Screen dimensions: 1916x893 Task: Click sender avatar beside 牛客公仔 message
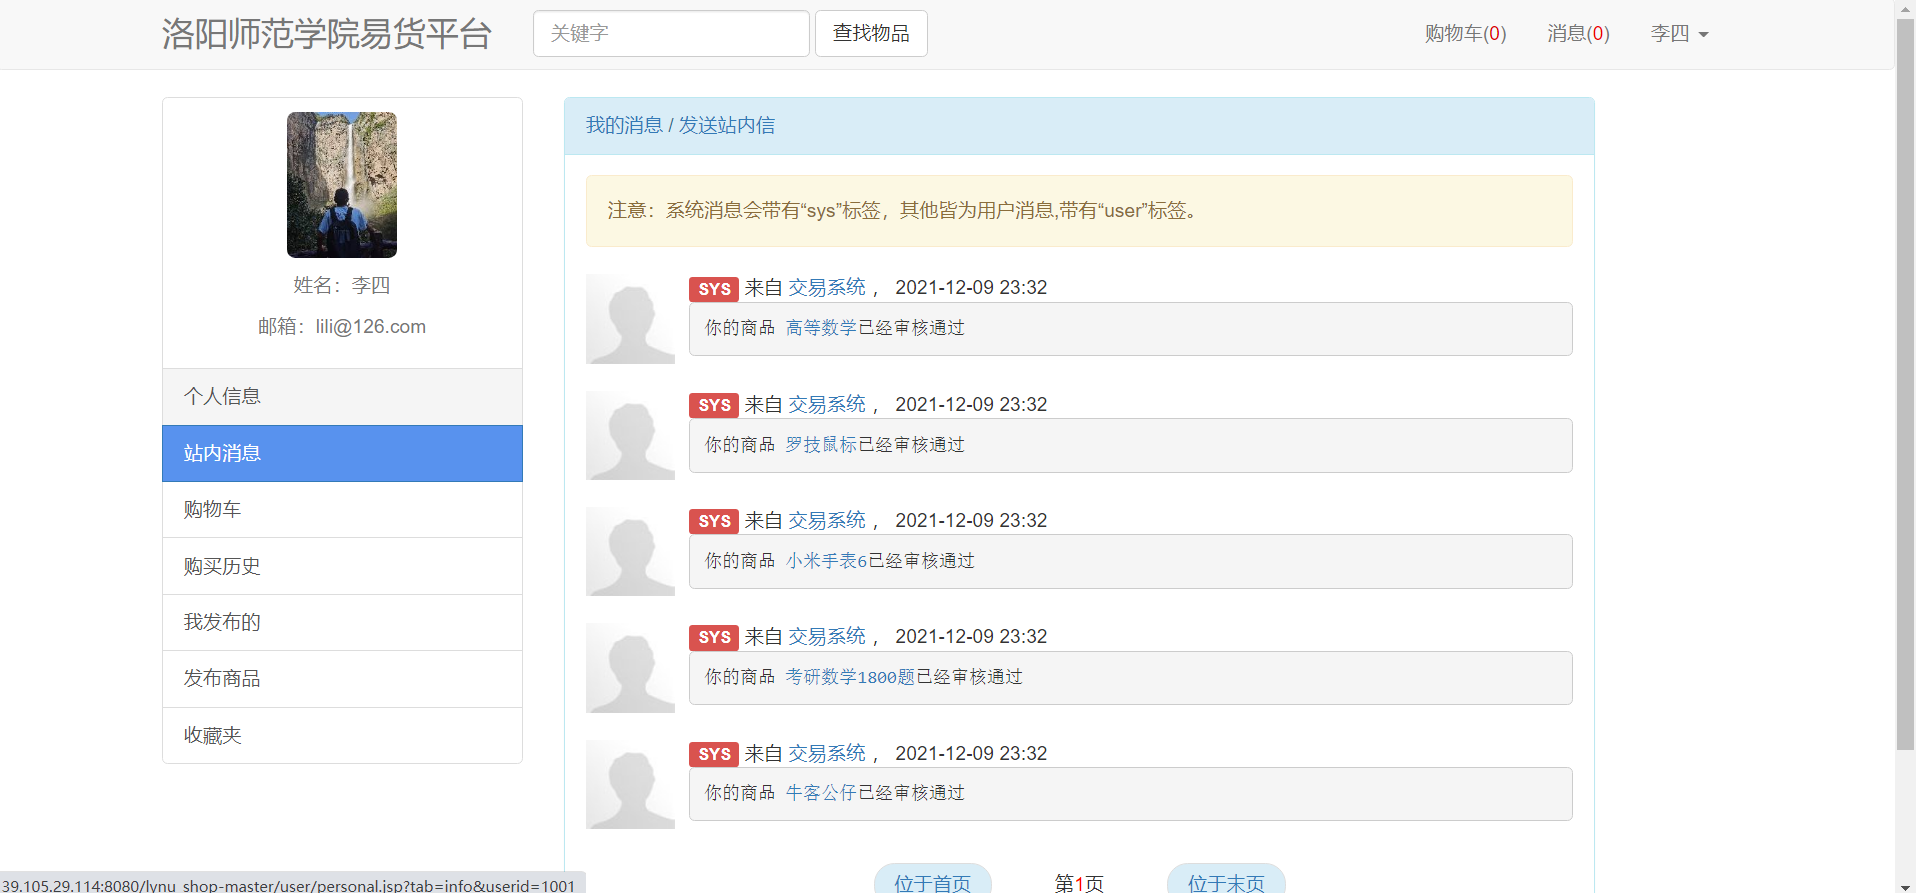point(630,784)
